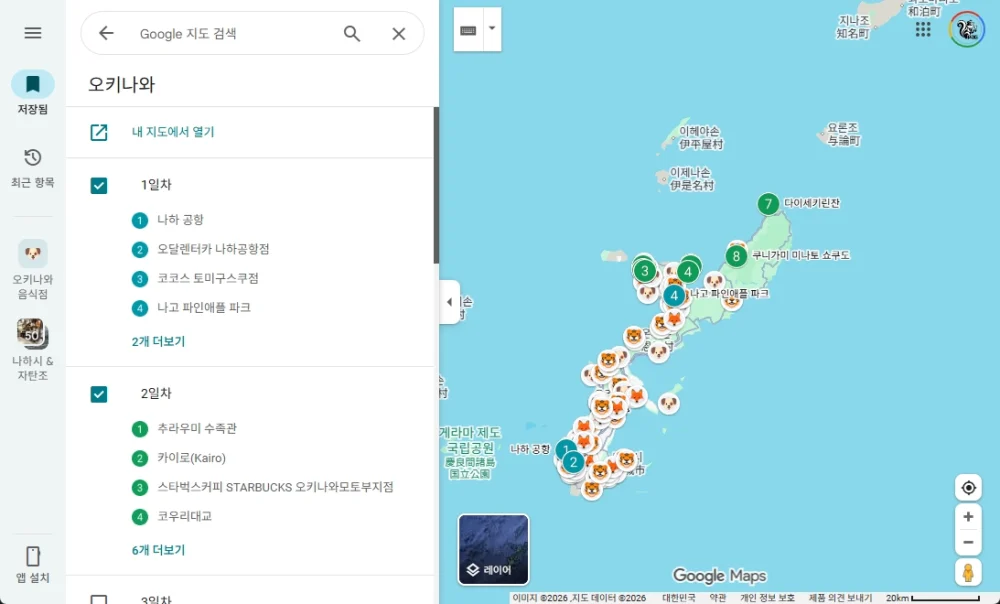Click the zoom in plus control

point(968,516)
